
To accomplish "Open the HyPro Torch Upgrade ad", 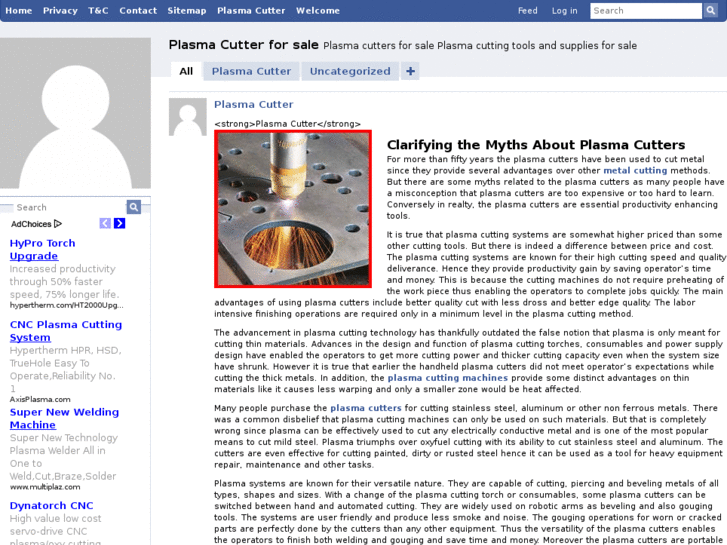I will click(x=42, y=250).
